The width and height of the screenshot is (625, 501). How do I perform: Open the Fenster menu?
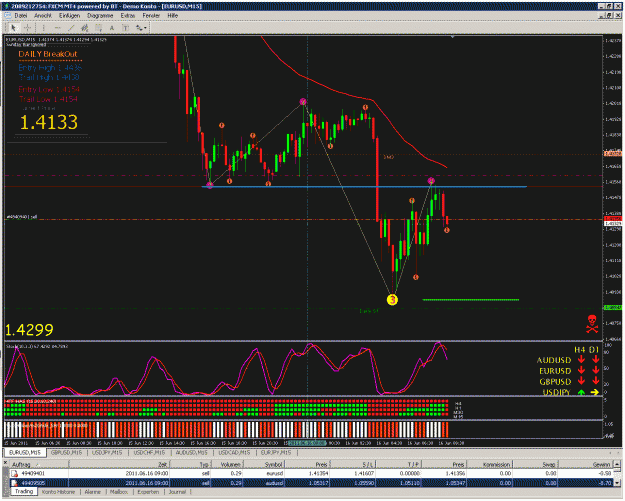pyautogui.click(x=151, y=16)
